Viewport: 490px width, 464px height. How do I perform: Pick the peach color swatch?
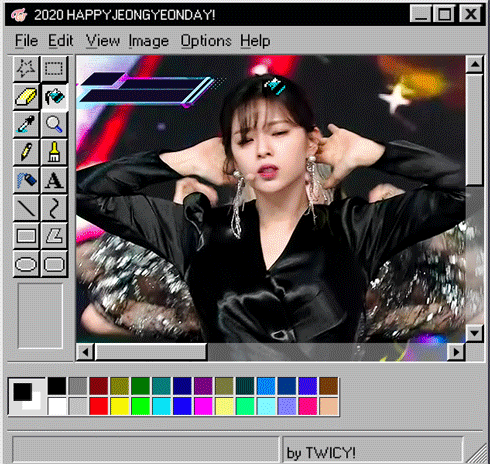coord(329,406)
